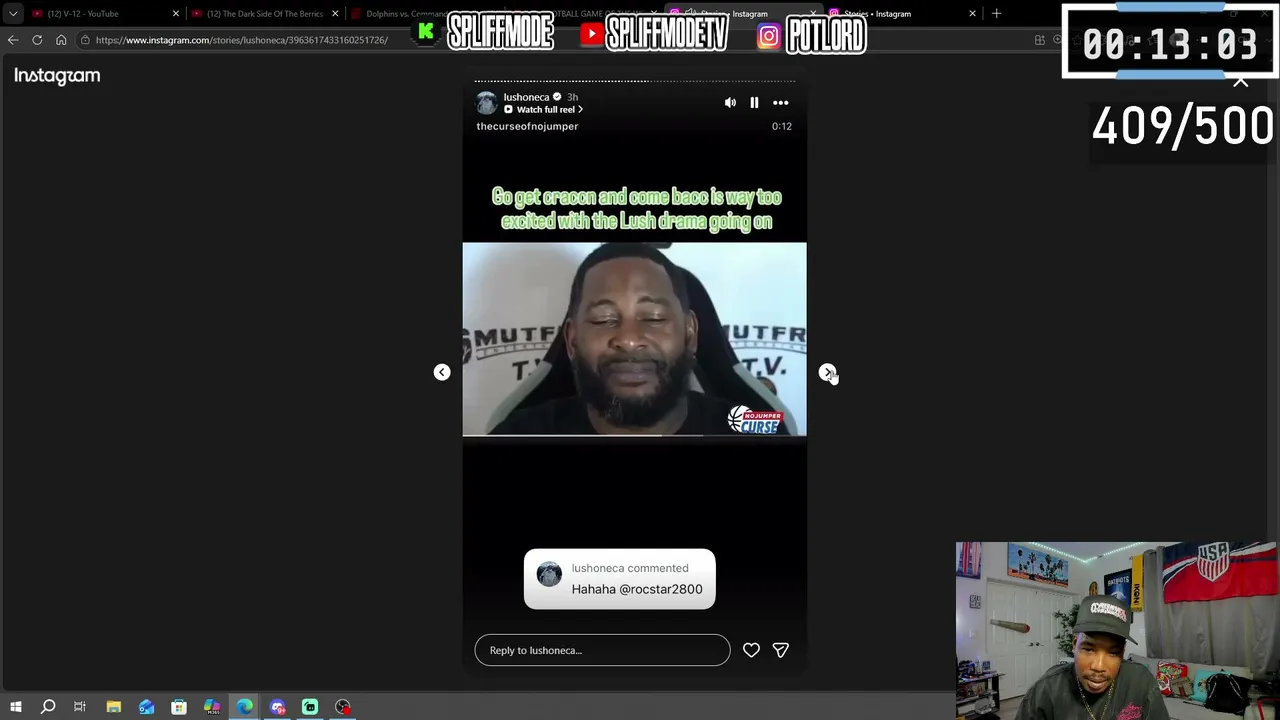Image resolution: width=1280 pixels, height=720 pixels.
Task: Open lushoneca's profile picture in the story header
Action: click(x=487, y=103)
